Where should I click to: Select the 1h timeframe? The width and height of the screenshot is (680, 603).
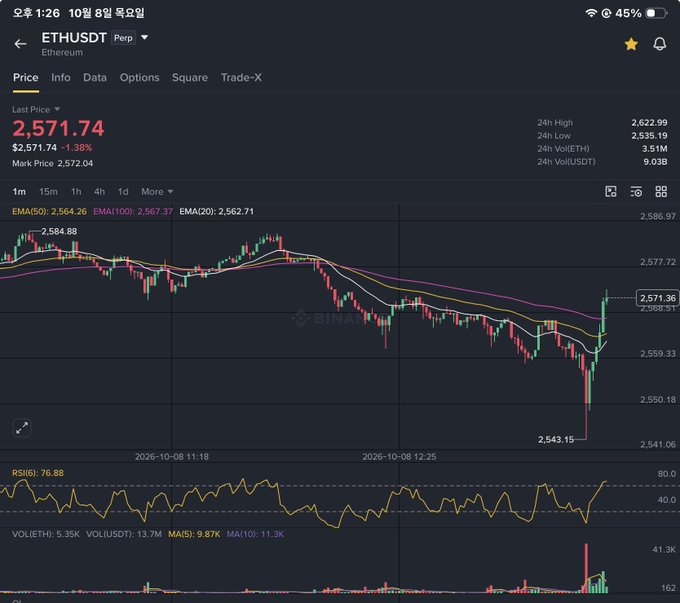[76, 192]
